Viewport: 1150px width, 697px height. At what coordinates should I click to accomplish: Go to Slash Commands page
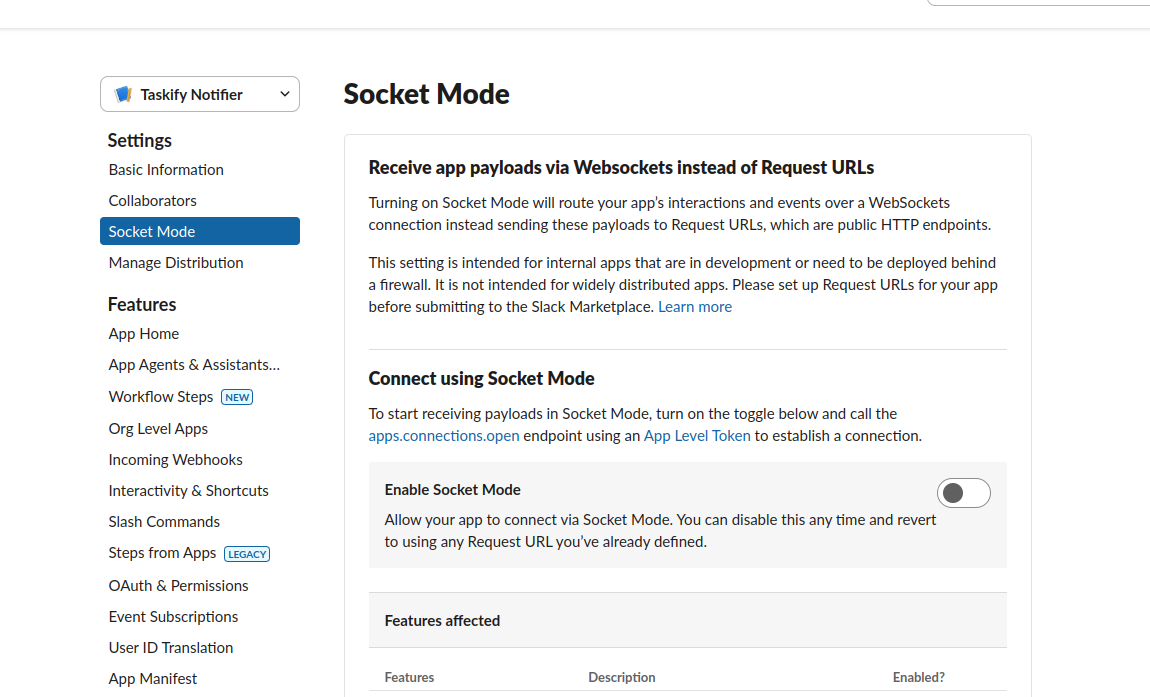click(164, 522)
